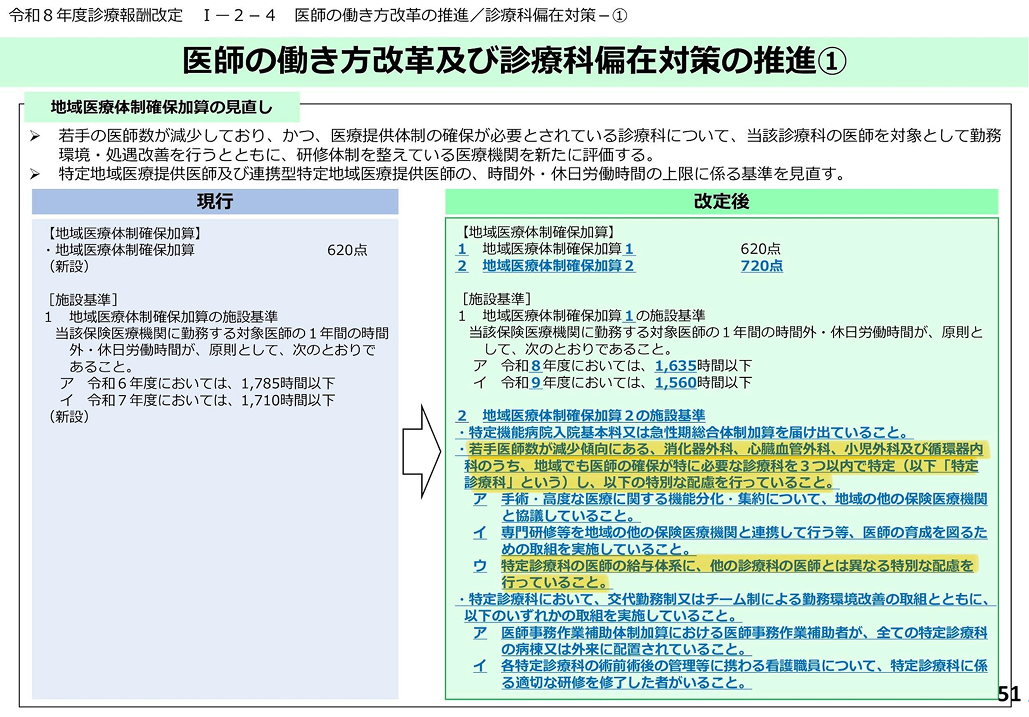
Task: Click the (新設) note below 令和７年度 line
Action: click(68, 417)
